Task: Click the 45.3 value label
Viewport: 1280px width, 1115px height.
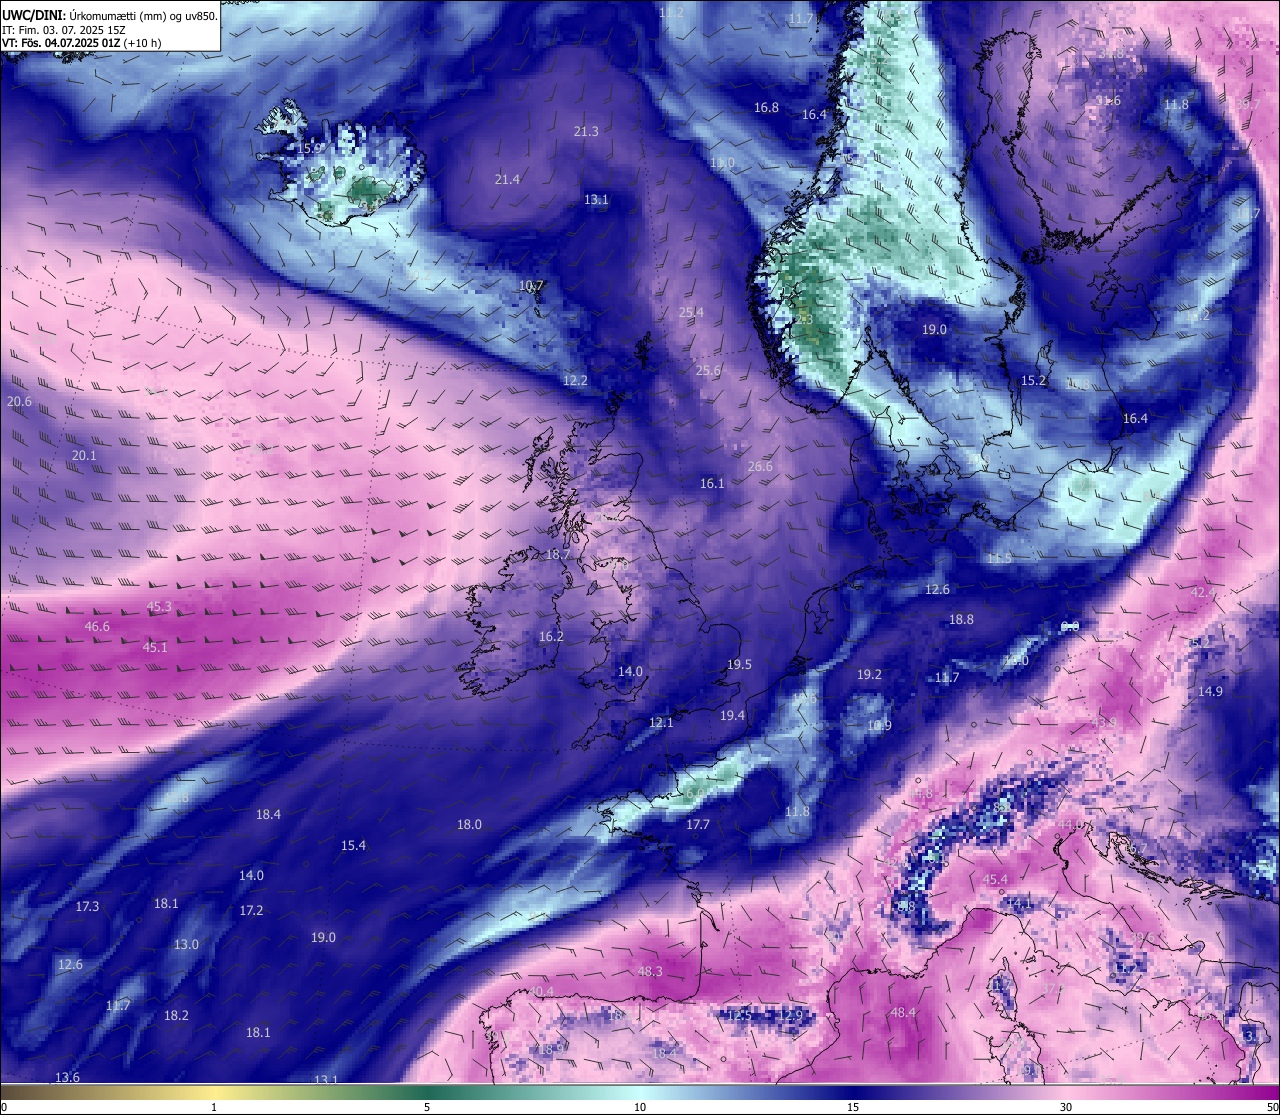Action: 159,607
